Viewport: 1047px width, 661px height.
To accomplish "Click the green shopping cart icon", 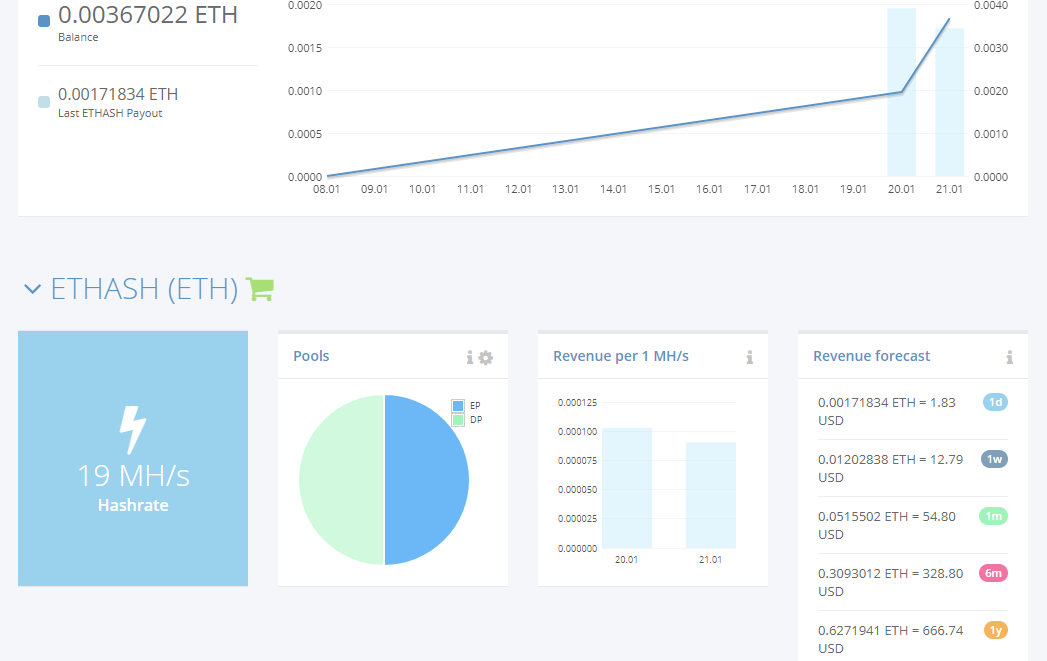I will 260,289.
